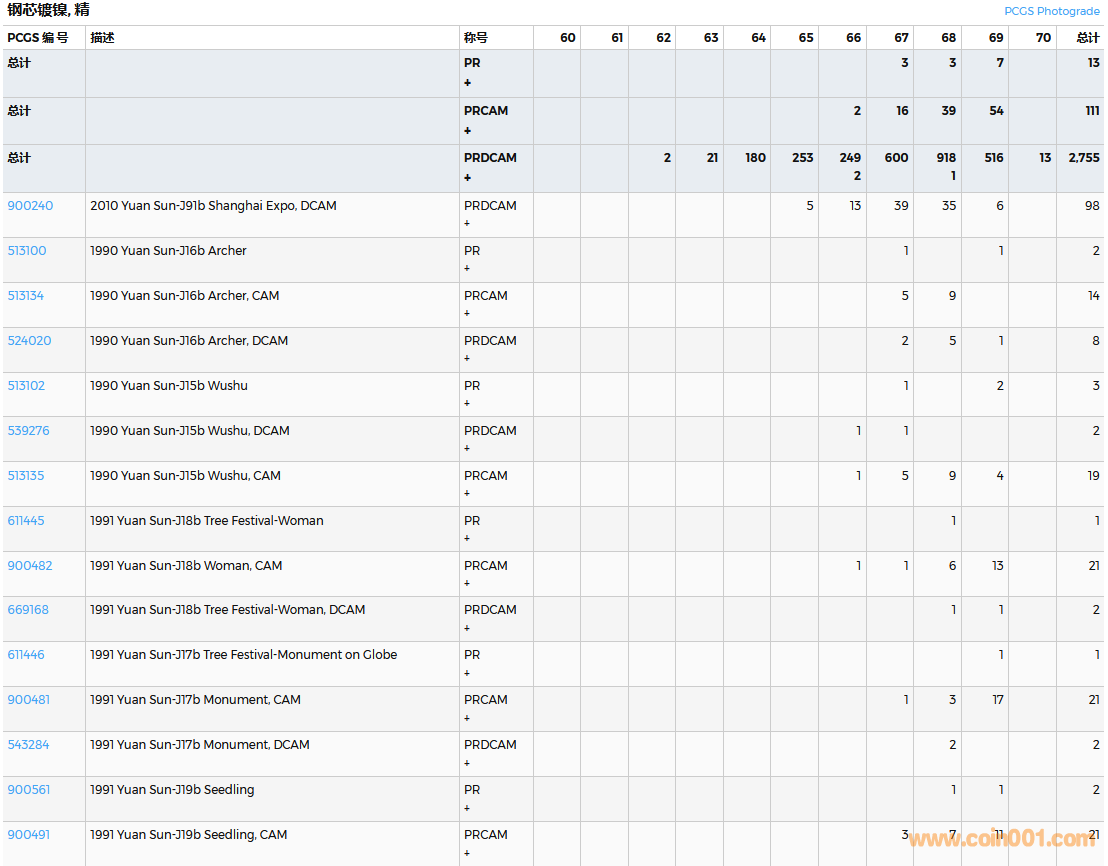Expand plus for 1990 Archer PR row
This screenshot has height=866, width=1108.
tap(467, 269)
